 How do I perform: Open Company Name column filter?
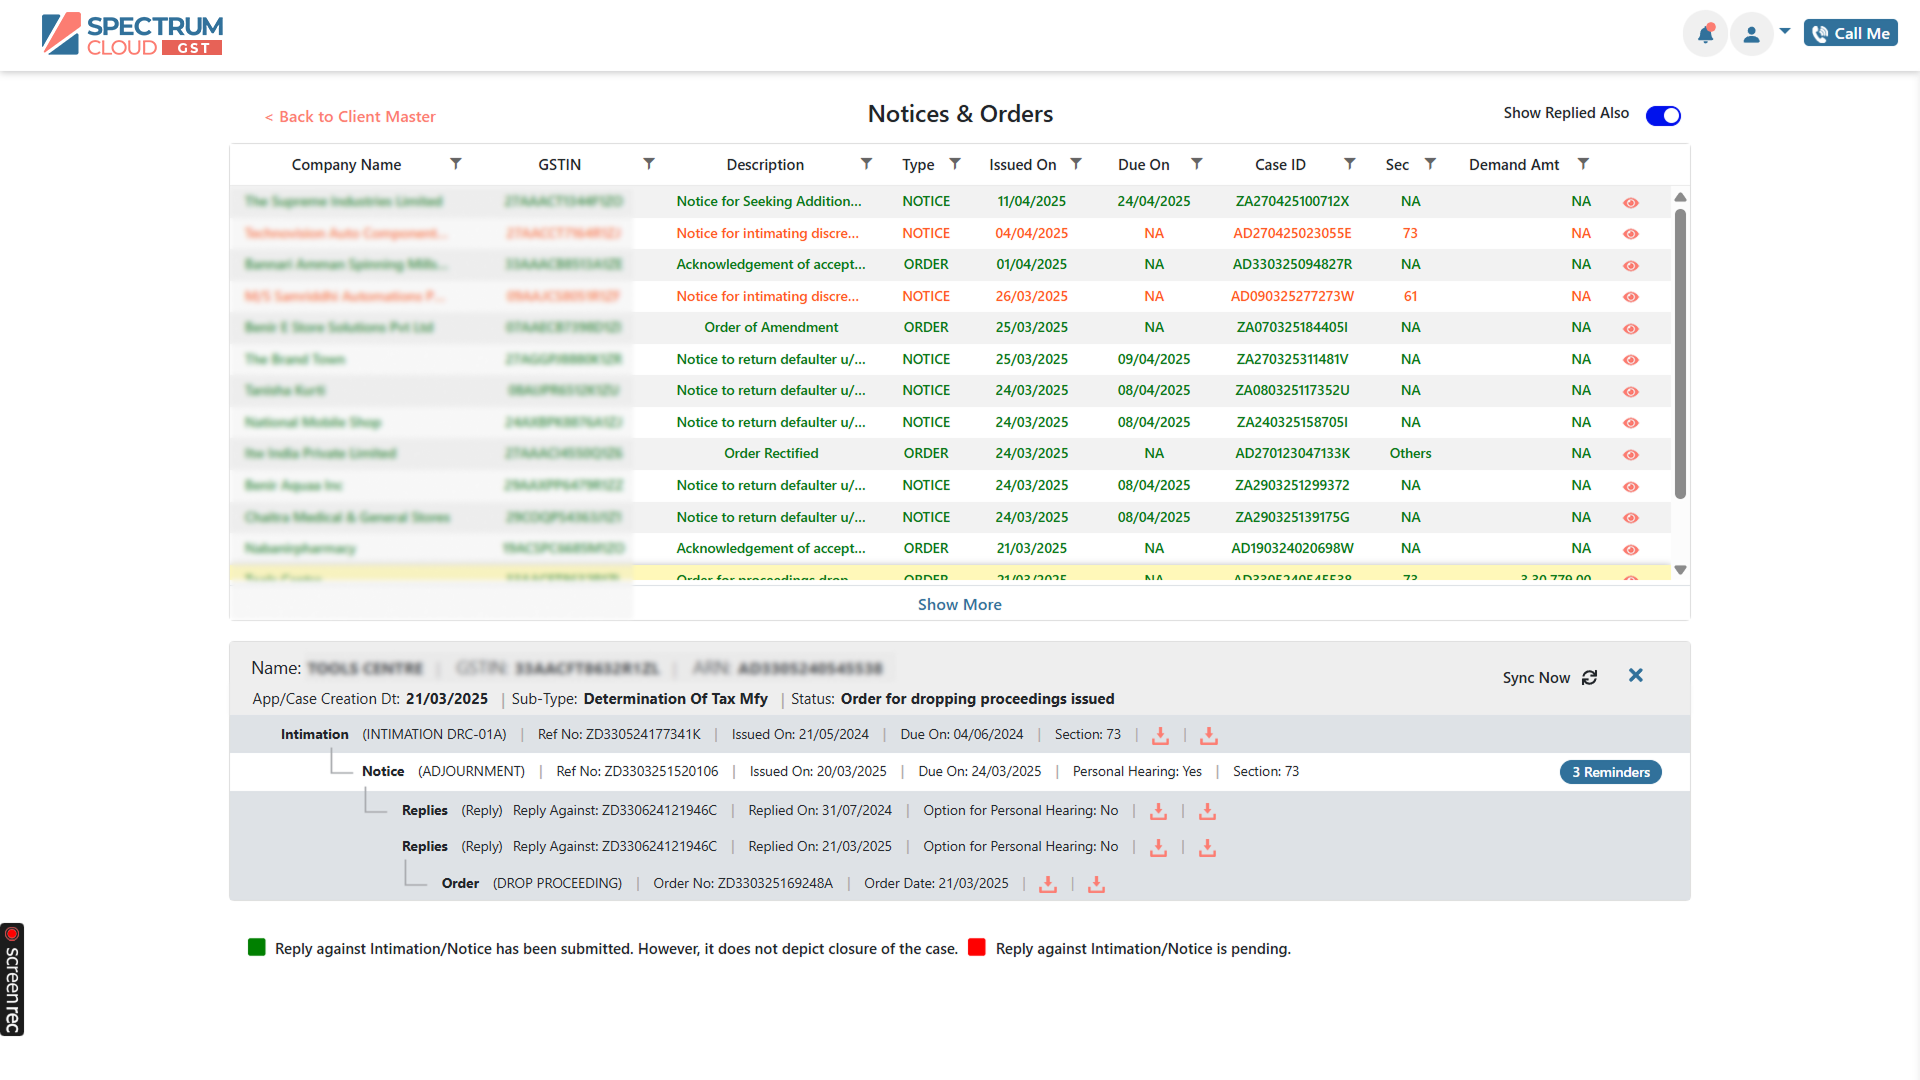[x=455, y=164]
